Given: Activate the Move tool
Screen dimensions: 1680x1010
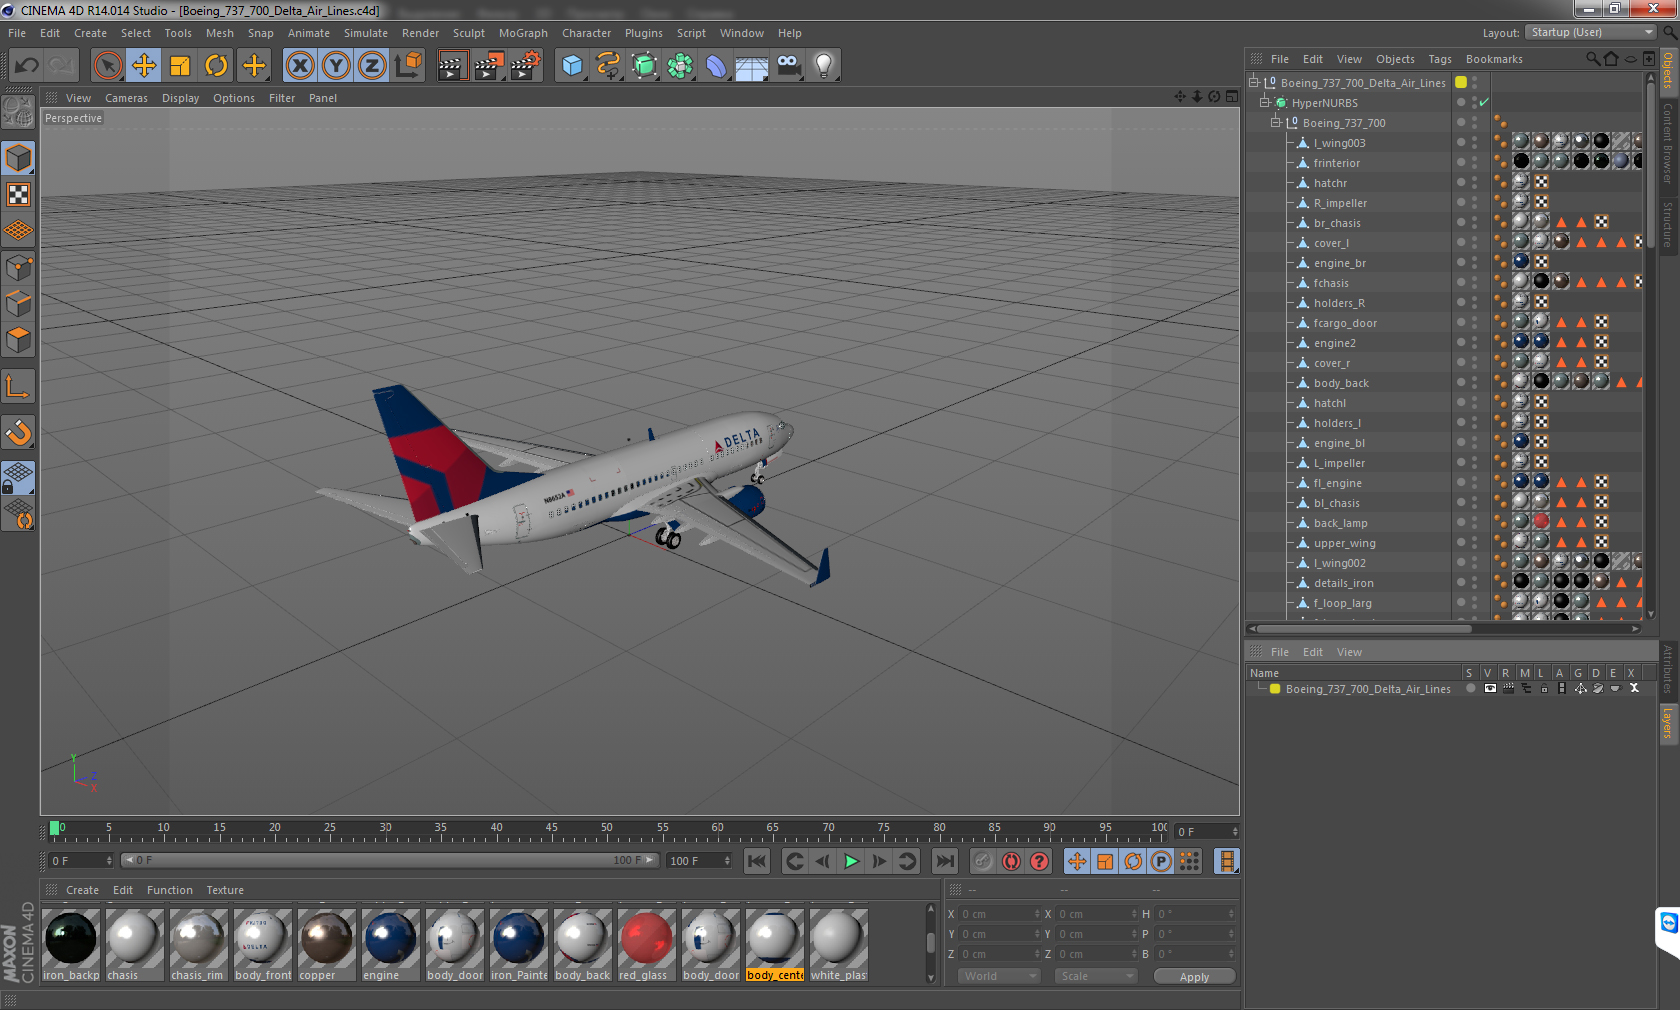Looking at the screenshot, I should 144,66.
